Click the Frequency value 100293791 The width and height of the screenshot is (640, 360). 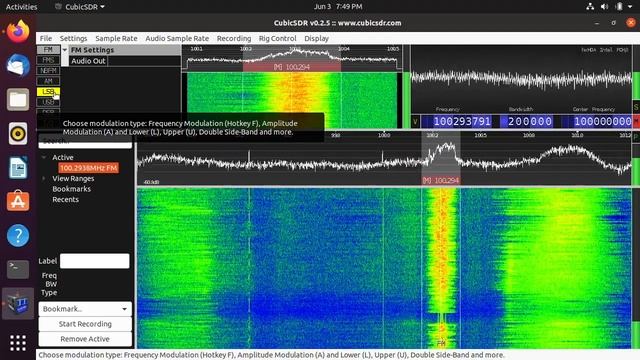tap(462, 121)
